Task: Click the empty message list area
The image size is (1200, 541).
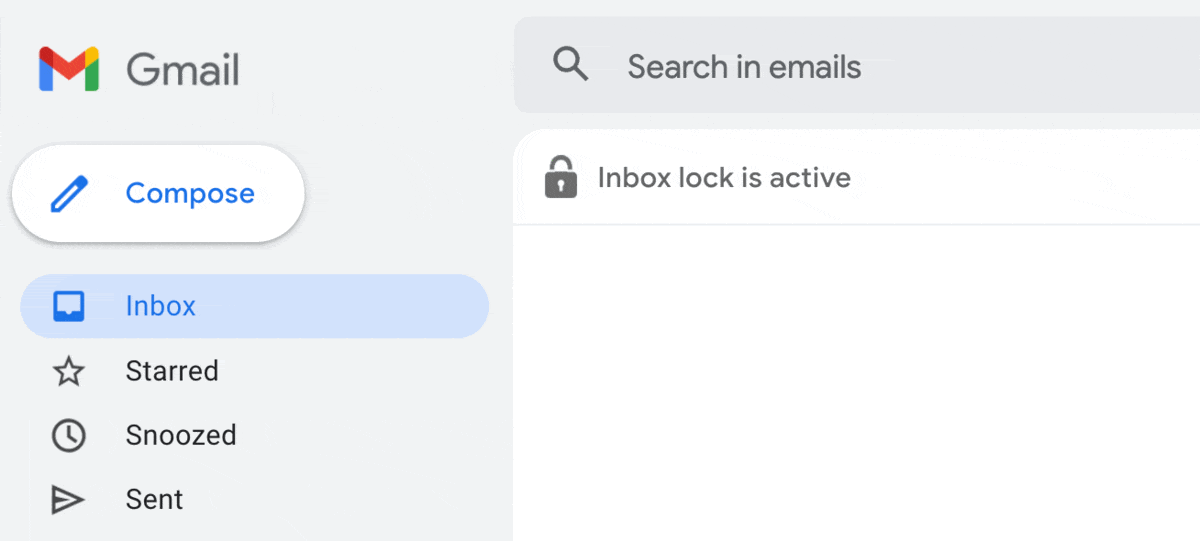Action: [857, 383]
